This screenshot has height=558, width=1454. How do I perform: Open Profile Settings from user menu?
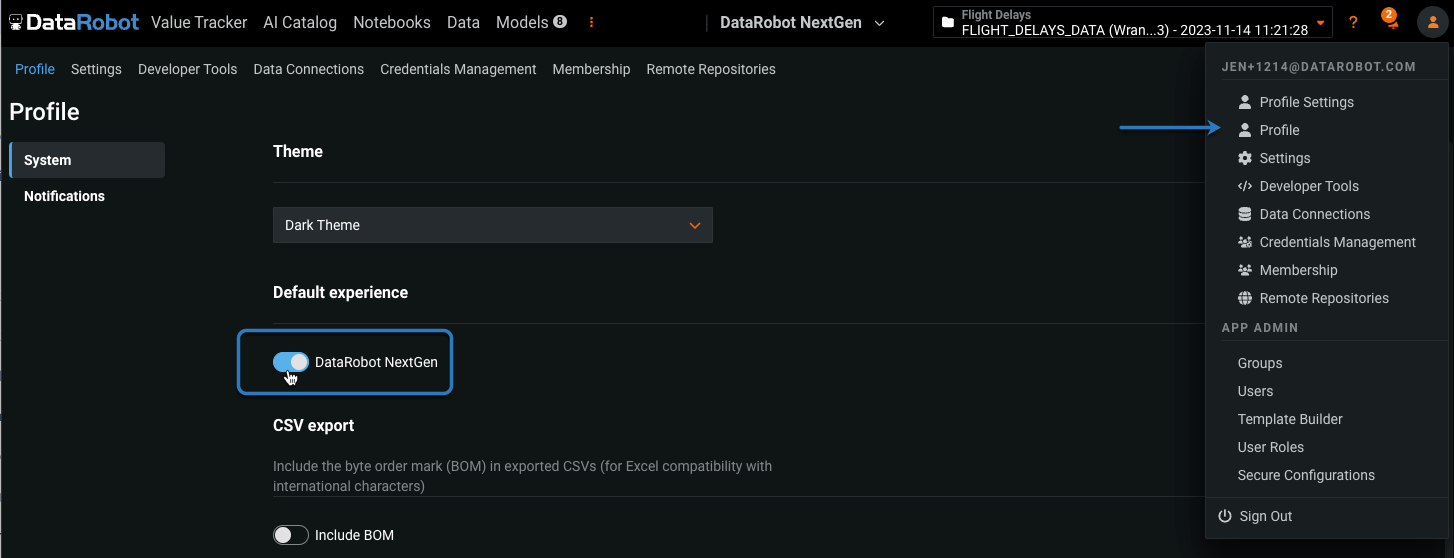click(x=1306, y=102)
